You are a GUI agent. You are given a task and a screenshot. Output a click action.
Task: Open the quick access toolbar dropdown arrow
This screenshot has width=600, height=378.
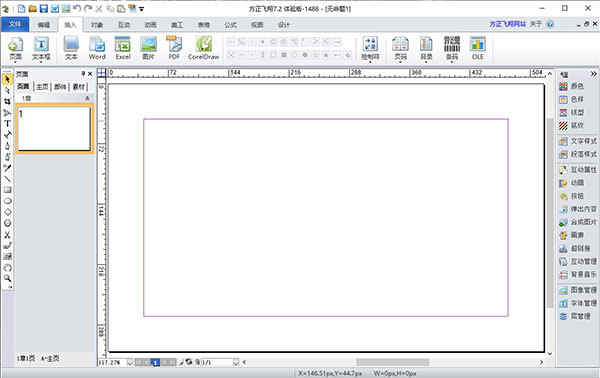[x=142, y=8]
